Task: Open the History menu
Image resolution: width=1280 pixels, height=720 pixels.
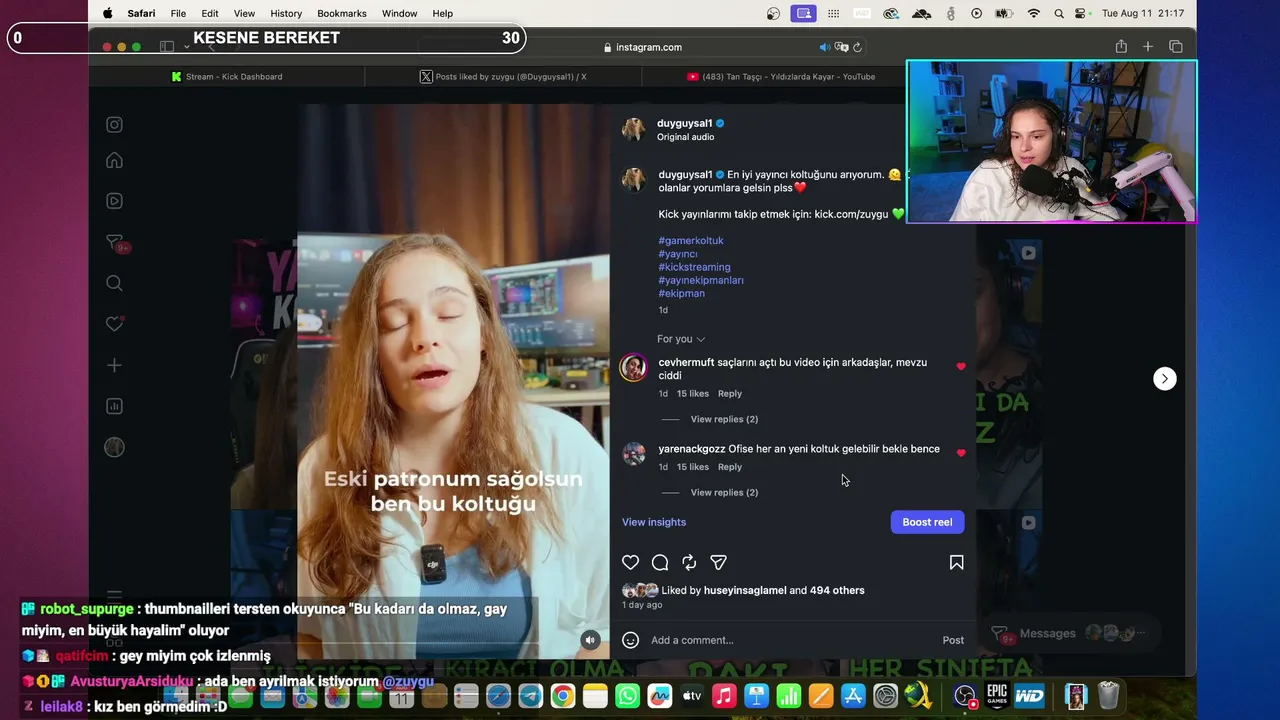Action: click(x=286, y=13)
